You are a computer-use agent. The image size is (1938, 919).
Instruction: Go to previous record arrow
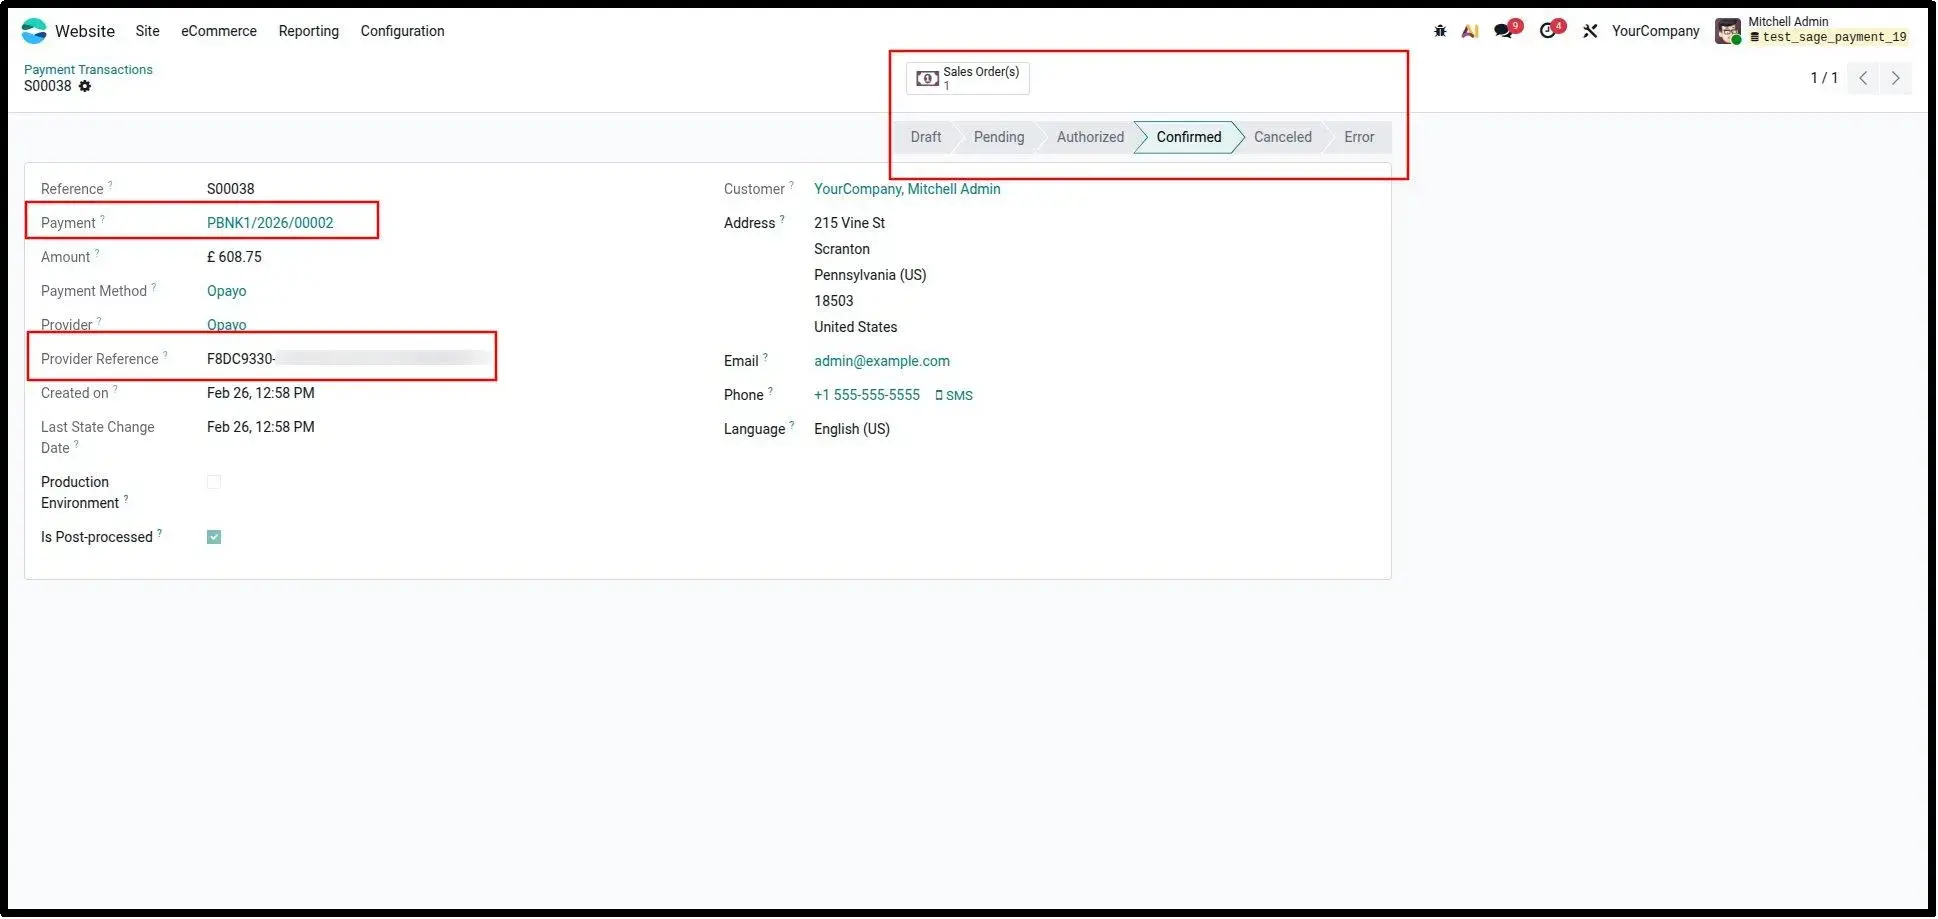1863,78
